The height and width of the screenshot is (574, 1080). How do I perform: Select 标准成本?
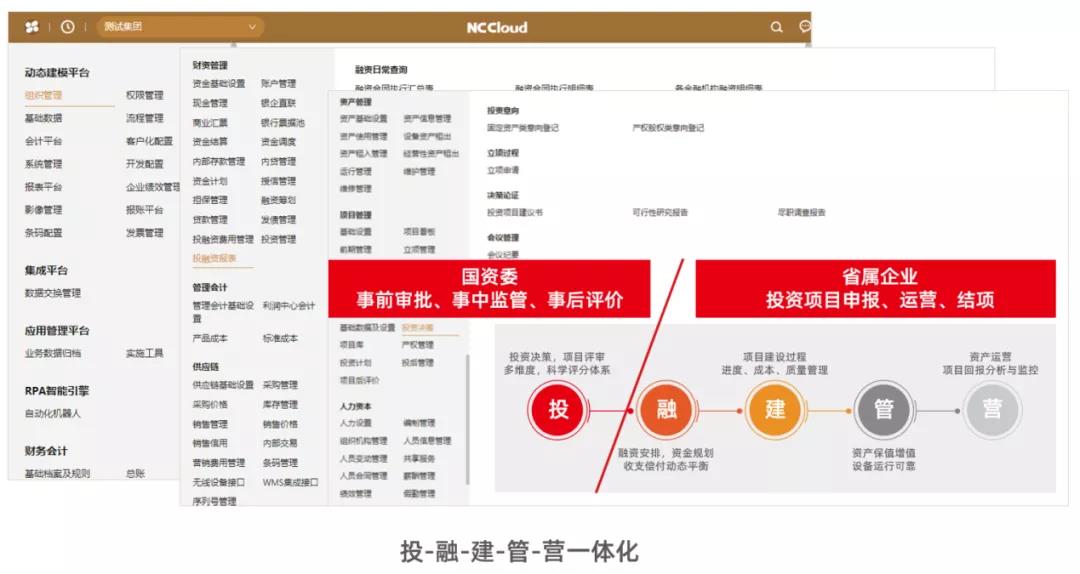(280, 338)
